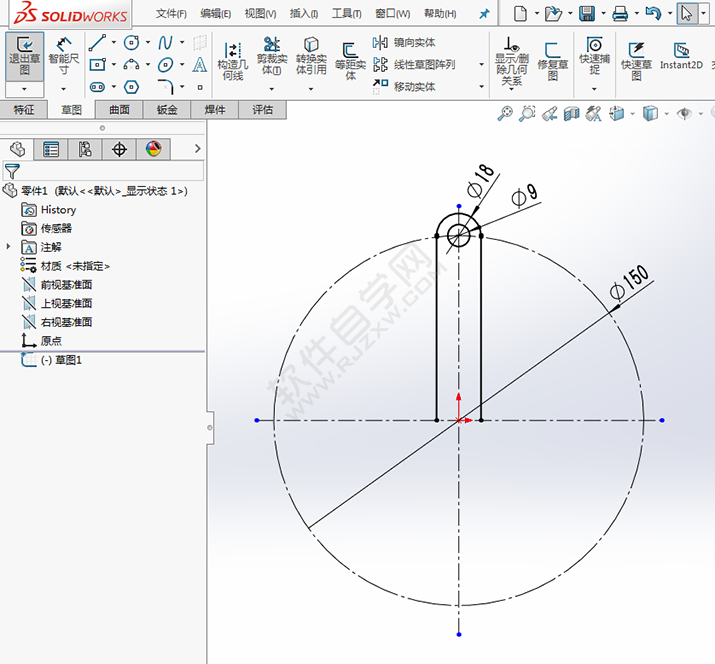This screenshot has width=715, height=664.
Task: Click Mirror Entities (镜向实体)
Action: click(404, 42)
